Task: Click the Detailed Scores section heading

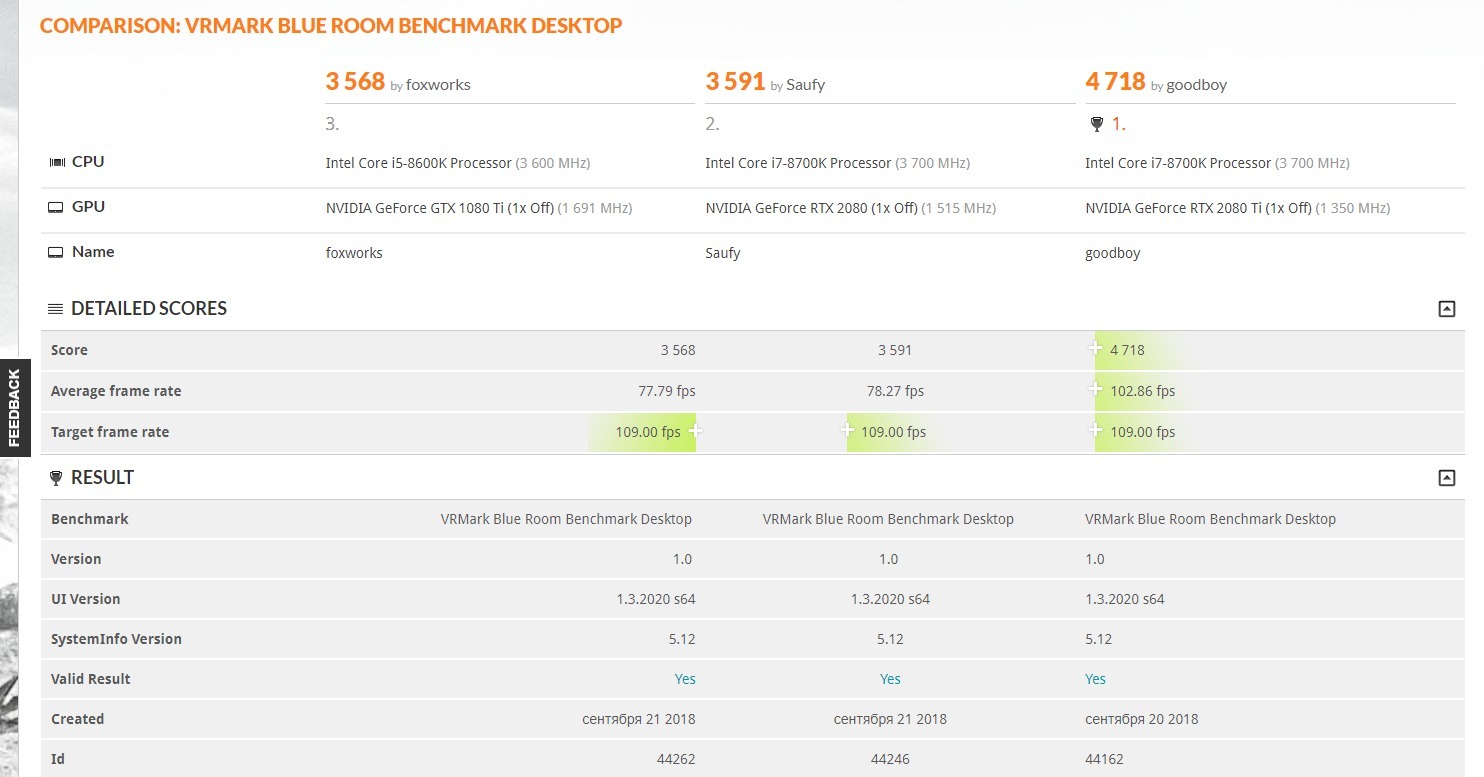Action: click(149, 309)
